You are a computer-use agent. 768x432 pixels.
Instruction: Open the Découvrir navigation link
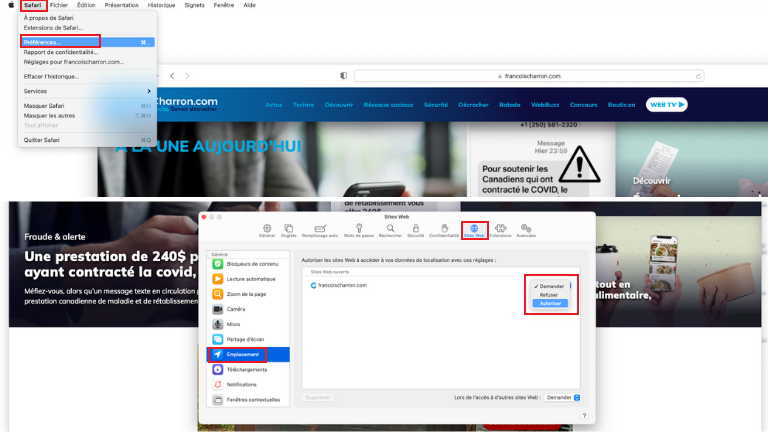pyautogui.click(x=339, y=105)
